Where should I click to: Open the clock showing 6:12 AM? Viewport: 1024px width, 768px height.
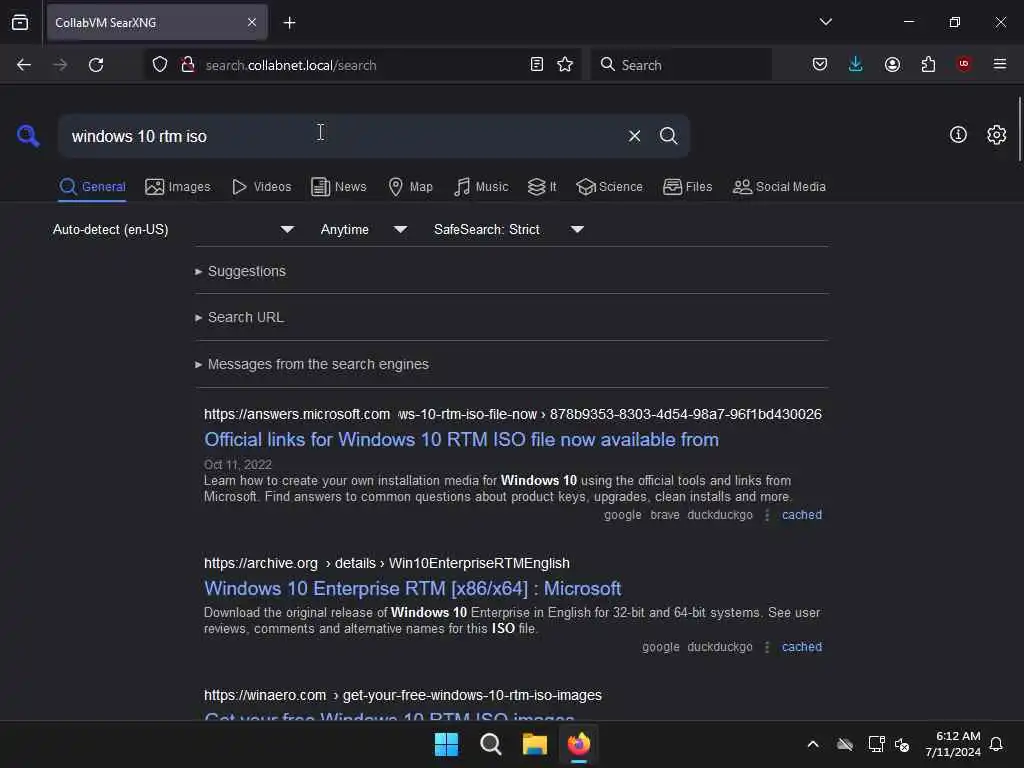(953, 744)
